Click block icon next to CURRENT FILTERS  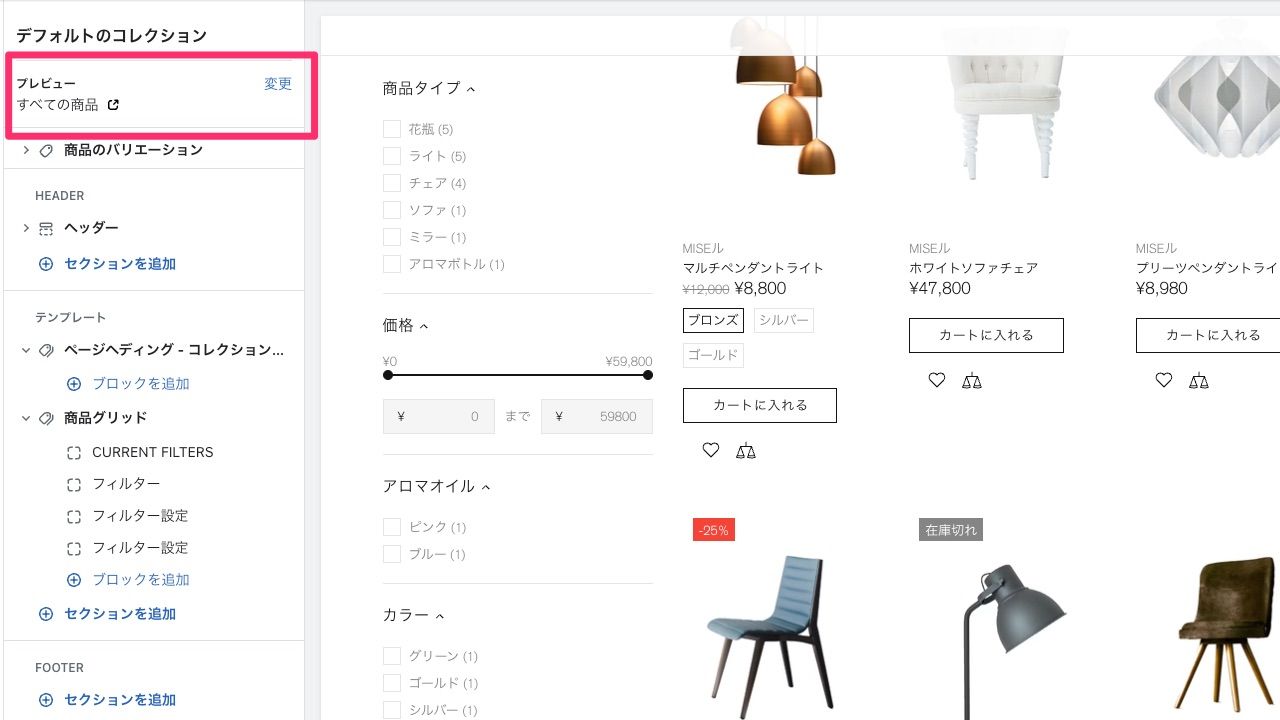tap(74, 452)
